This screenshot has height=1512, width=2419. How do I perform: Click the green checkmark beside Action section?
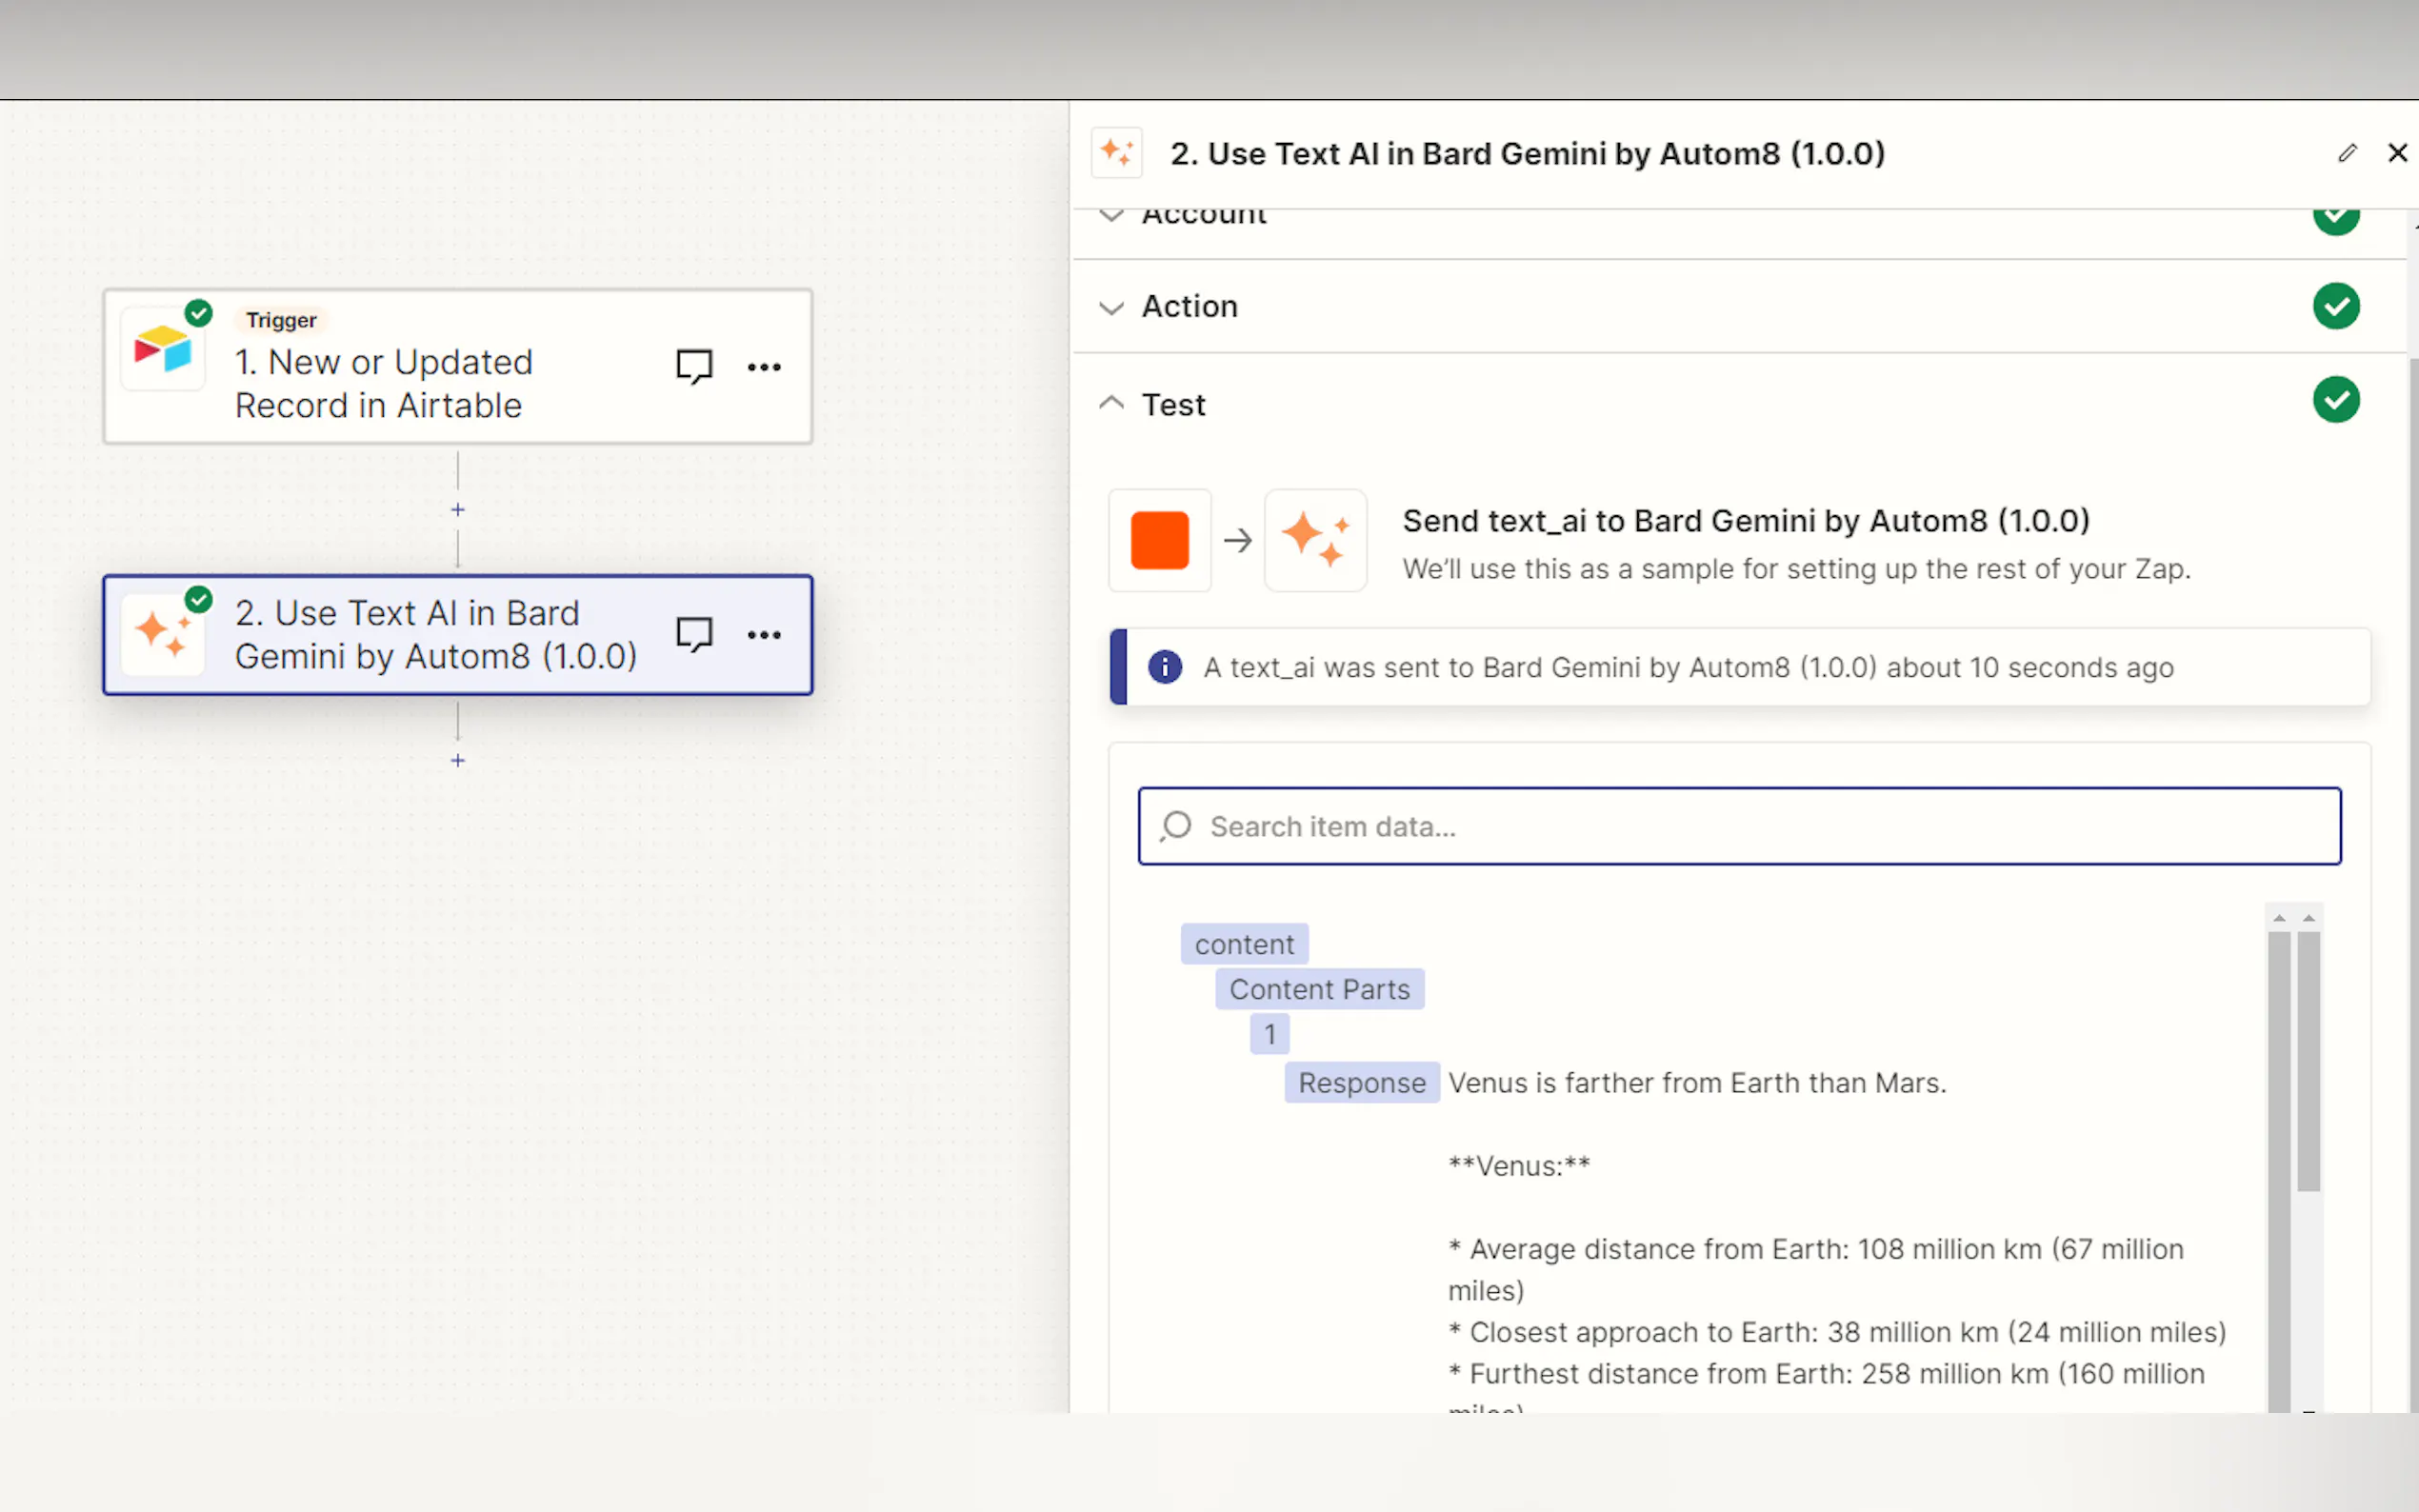click(x=2335, y=306)
